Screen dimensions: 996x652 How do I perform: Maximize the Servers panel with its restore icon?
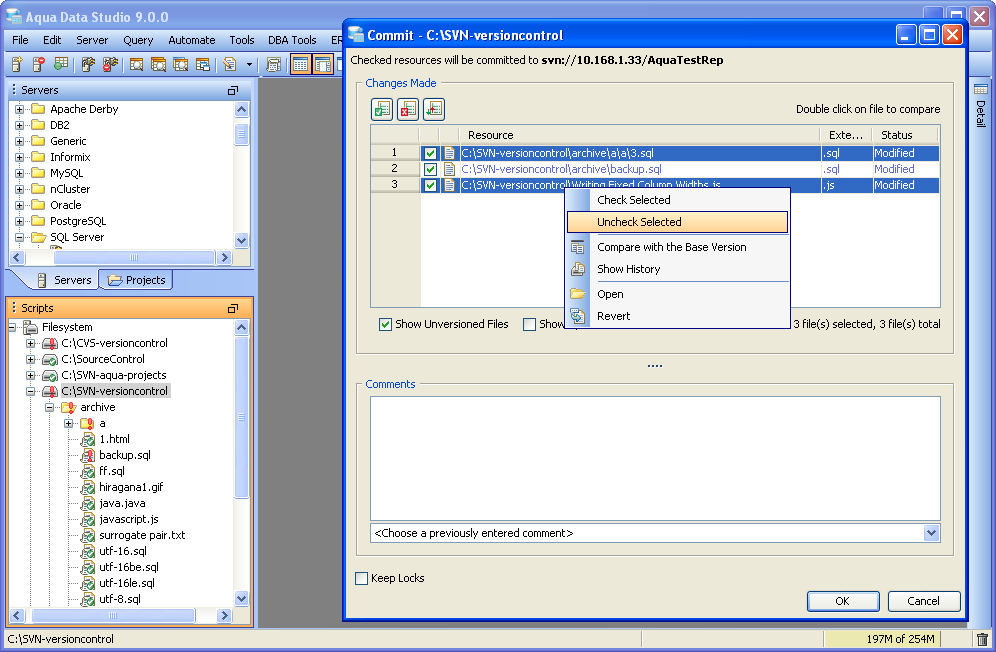(233, 90)
